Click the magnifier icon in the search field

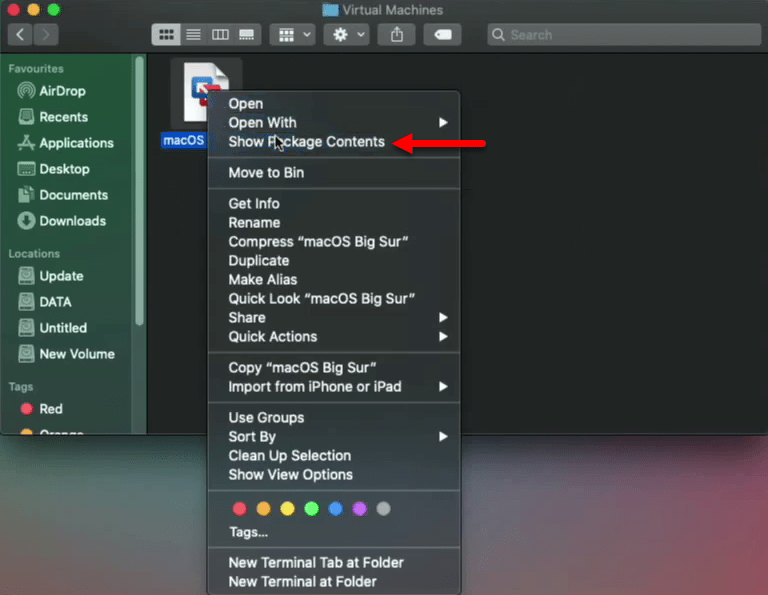point(498,35)
